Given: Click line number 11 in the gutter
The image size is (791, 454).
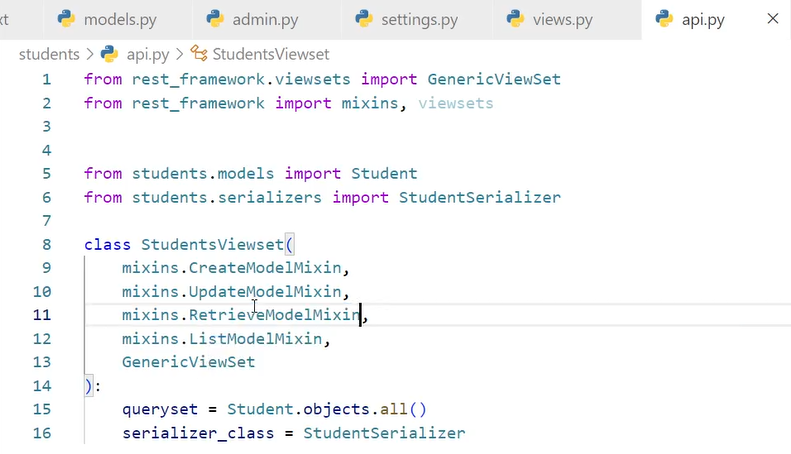Looking at the screenshot, I should tap(41, 315).
